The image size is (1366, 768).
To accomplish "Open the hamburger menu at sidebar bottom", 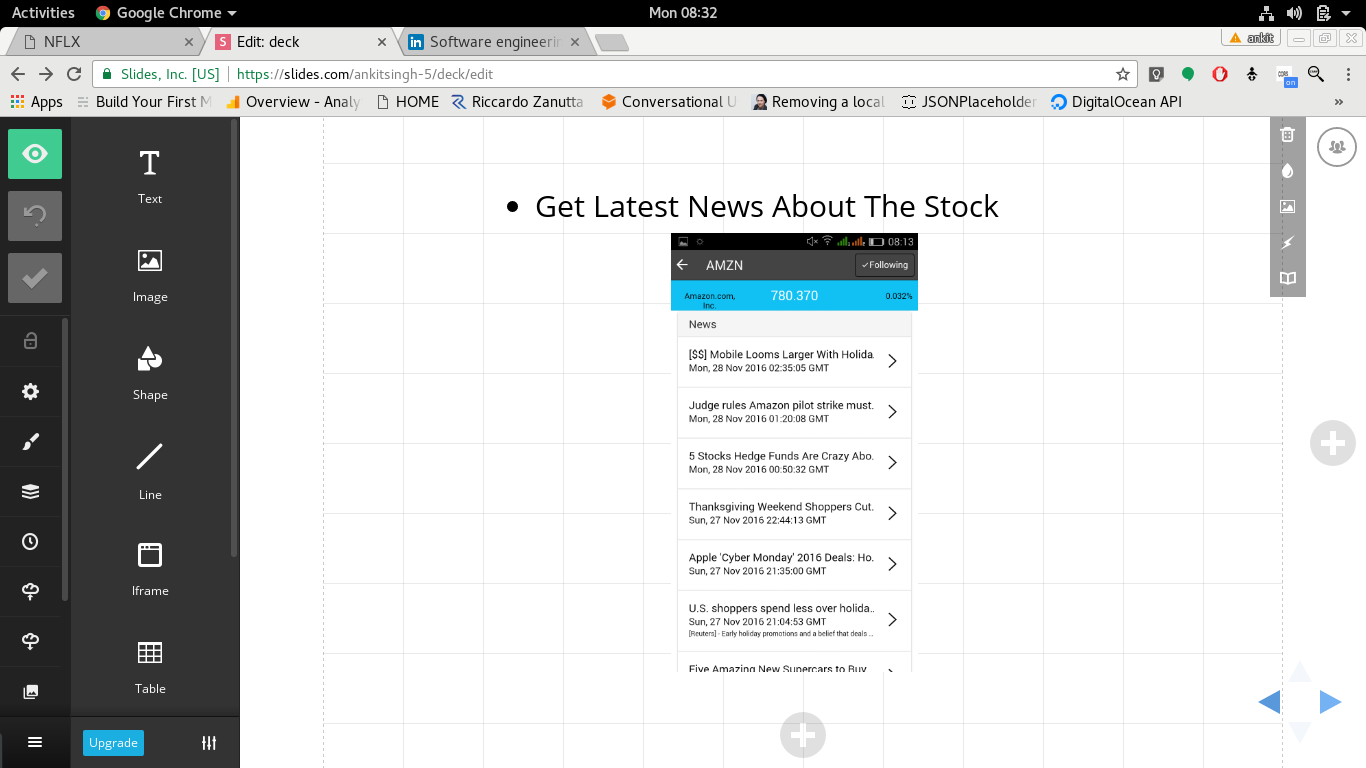I will coord(35,742).
